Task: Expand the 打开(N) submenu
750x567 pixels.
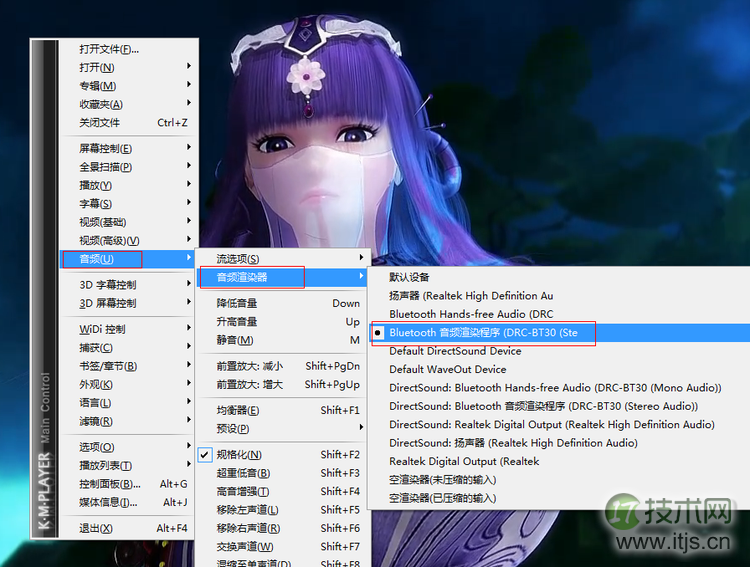Action: pos(128,67)
